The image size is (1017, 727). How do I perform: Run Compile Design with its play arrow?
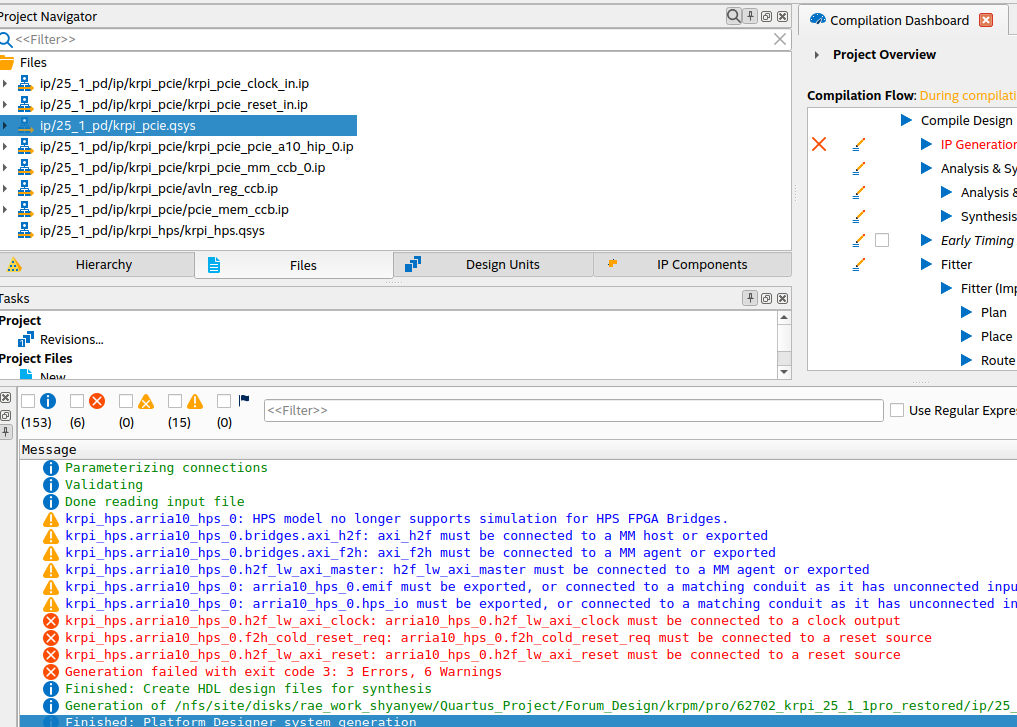906,120
